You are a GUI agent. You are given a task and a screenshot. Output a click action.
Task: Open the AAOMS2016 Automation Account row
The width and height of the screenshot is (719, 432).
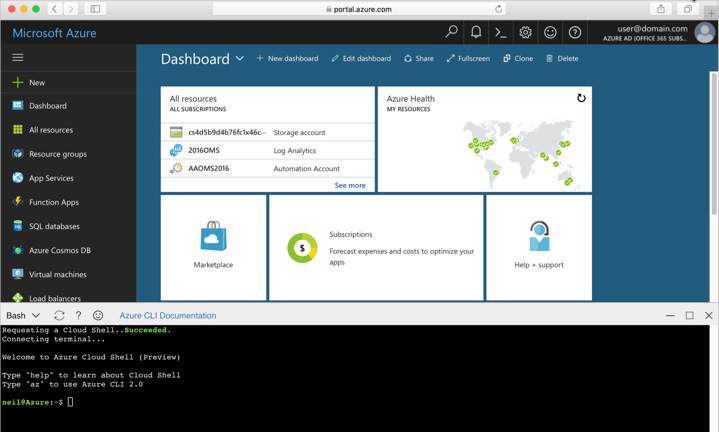pos(268,168)
